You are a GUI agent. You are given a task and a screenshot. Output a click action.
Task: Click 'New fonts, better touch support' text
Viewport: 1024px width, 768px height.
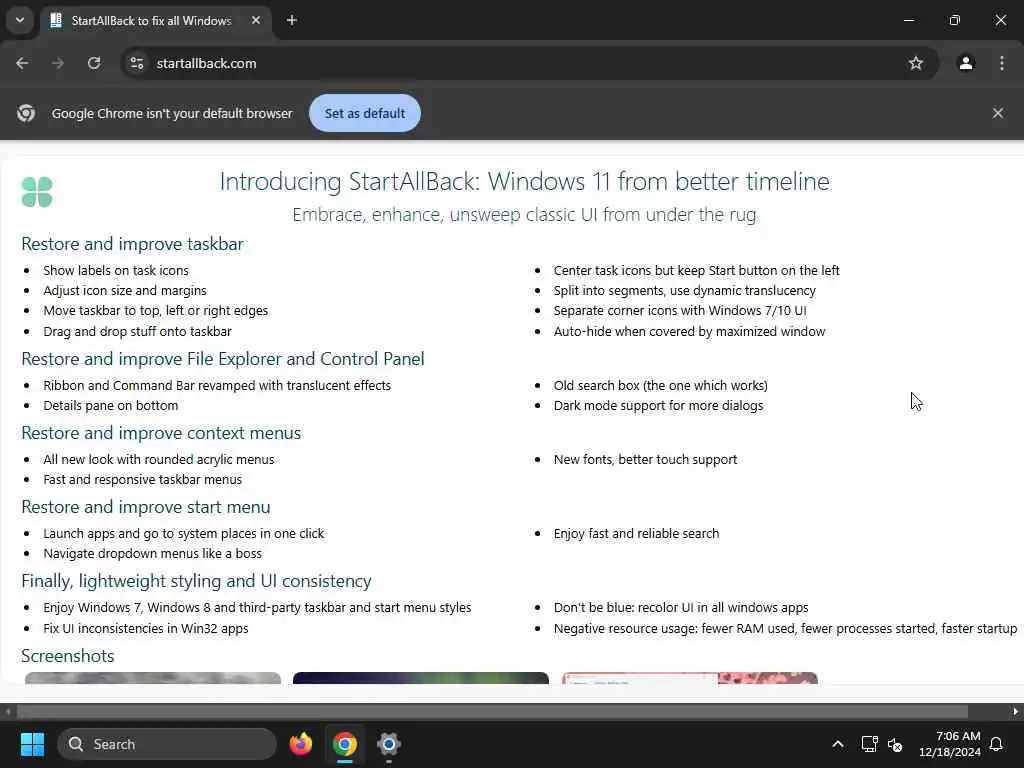click(x=645, y=460)
